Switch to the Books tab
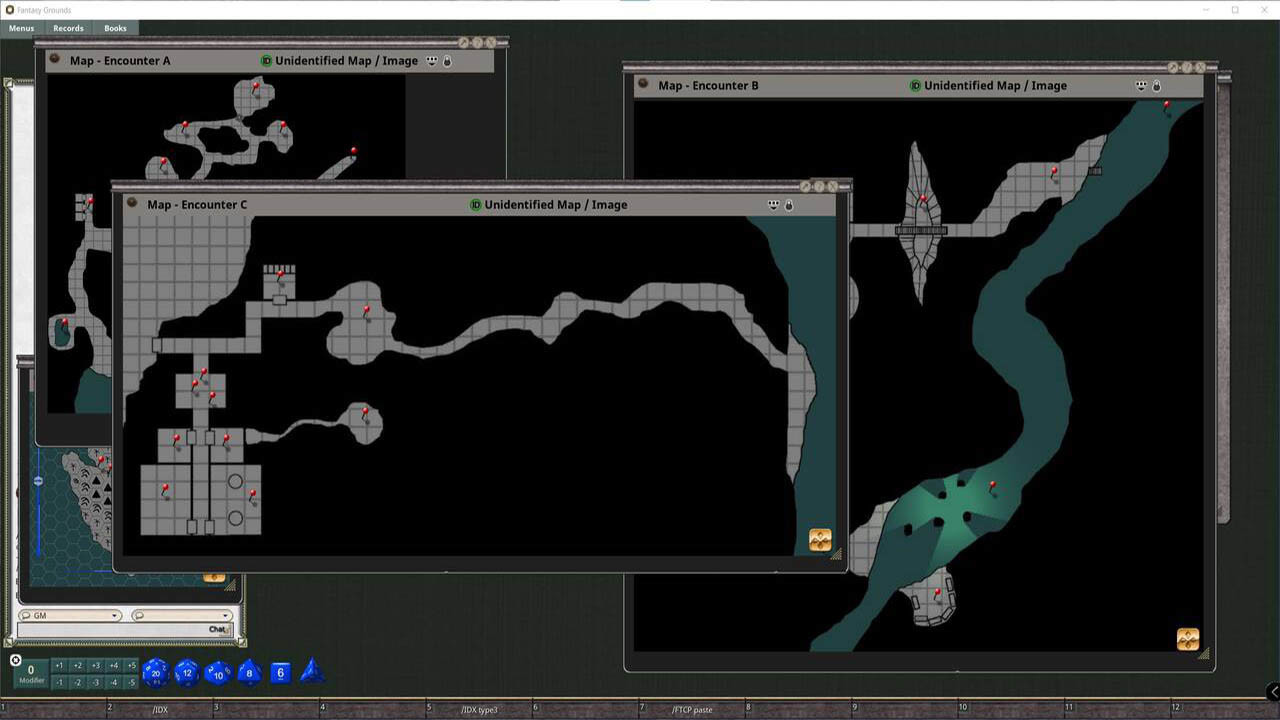This screenshot has height=720, width=1280. tap(115, 28)
